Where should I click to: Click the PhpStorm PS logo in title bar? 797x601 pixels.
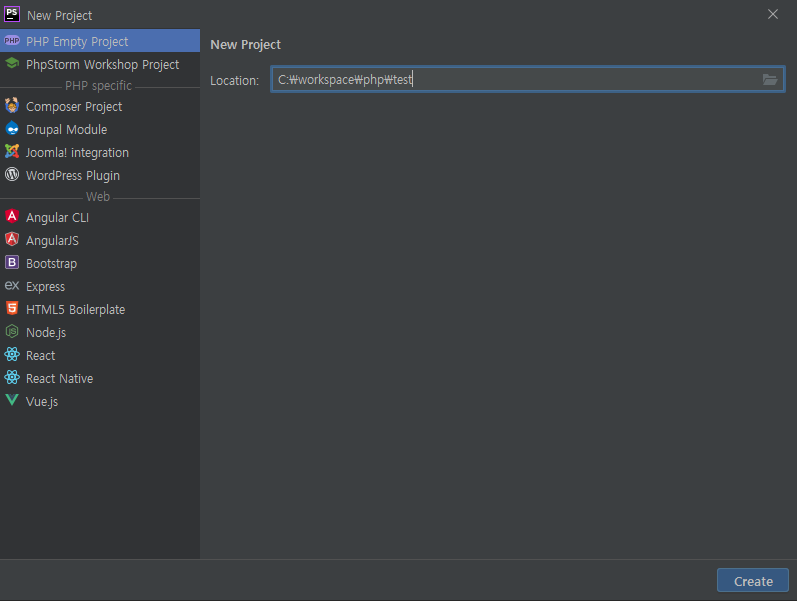[x=12, y=14]
